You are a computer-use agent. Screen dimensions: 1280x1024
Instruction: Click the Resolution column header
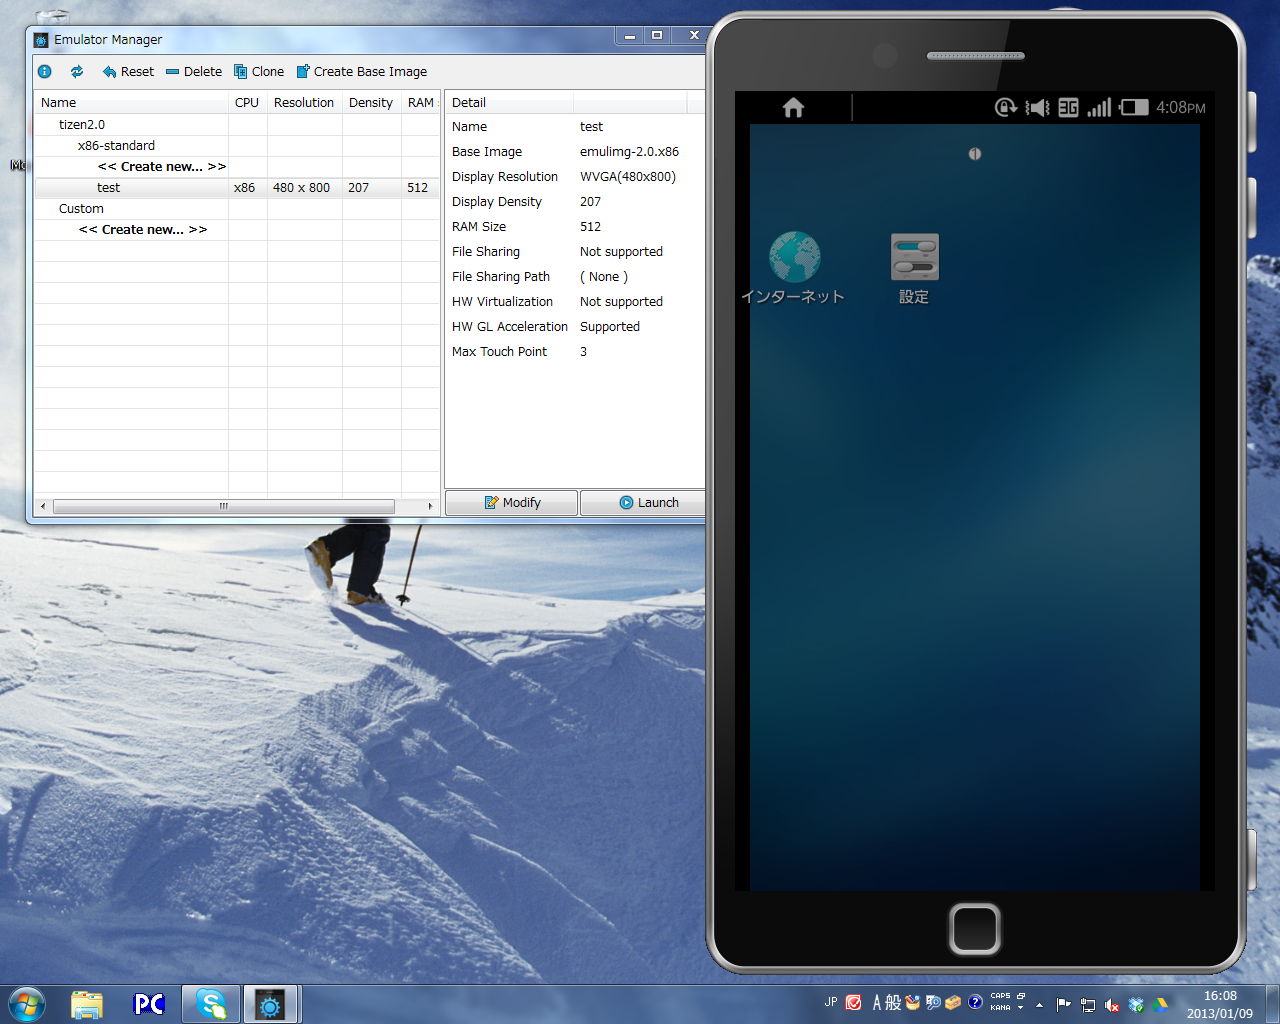tap(304, 103)
